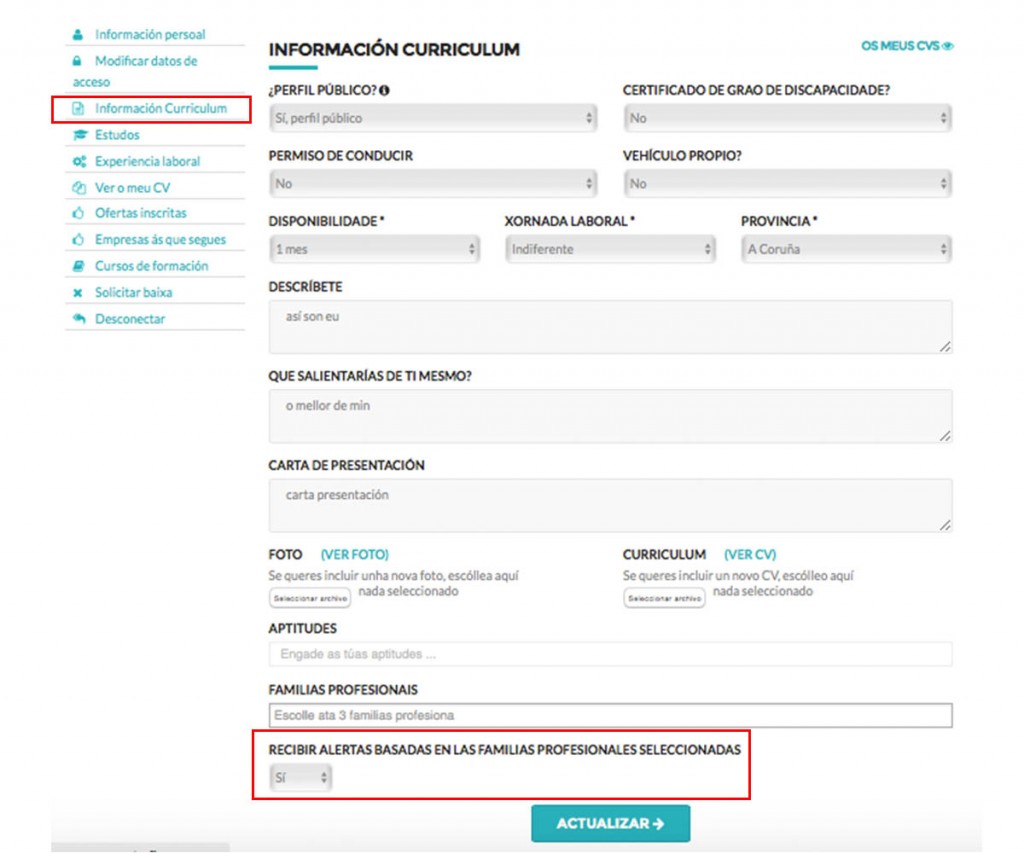Open the Permiso de conducir dropdown
1024x853 pixels.
click(433, 184)
